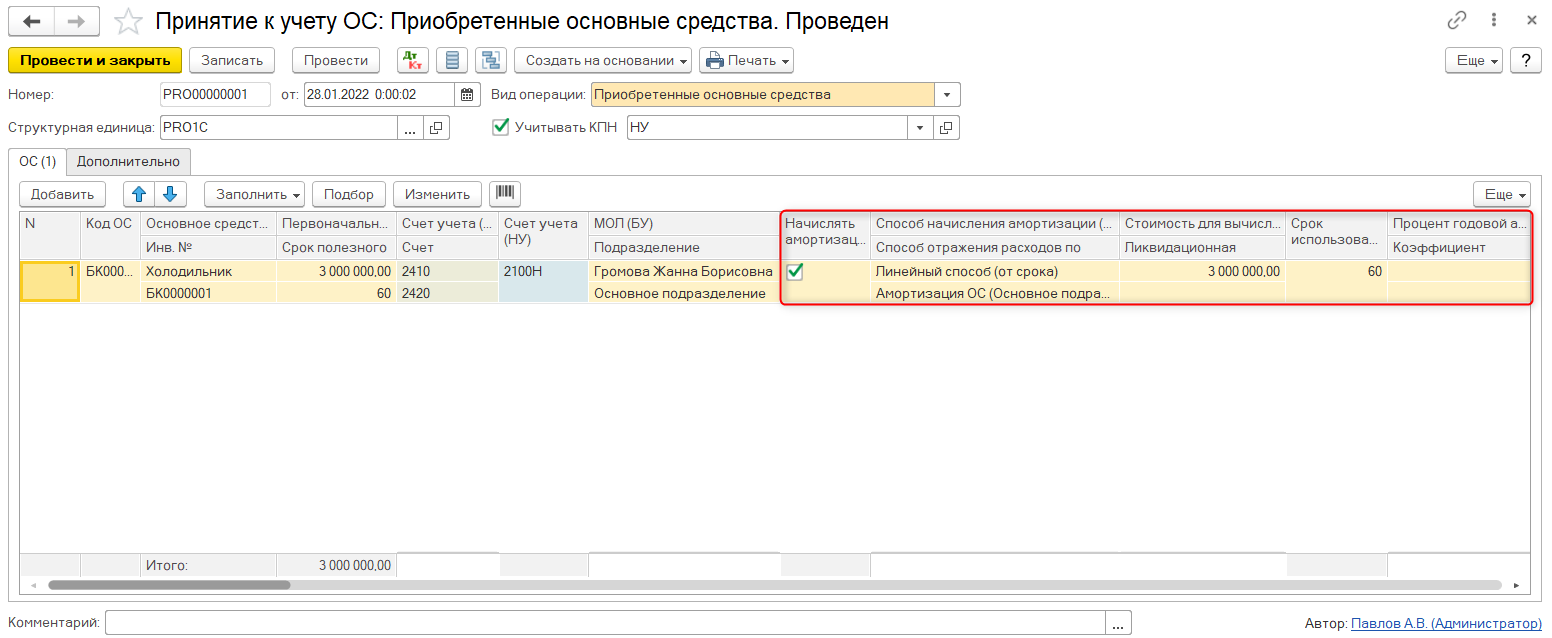Viewport: 1552px width, 638px height.
Task: Open the register movements list icon
Action: point(452,61)
